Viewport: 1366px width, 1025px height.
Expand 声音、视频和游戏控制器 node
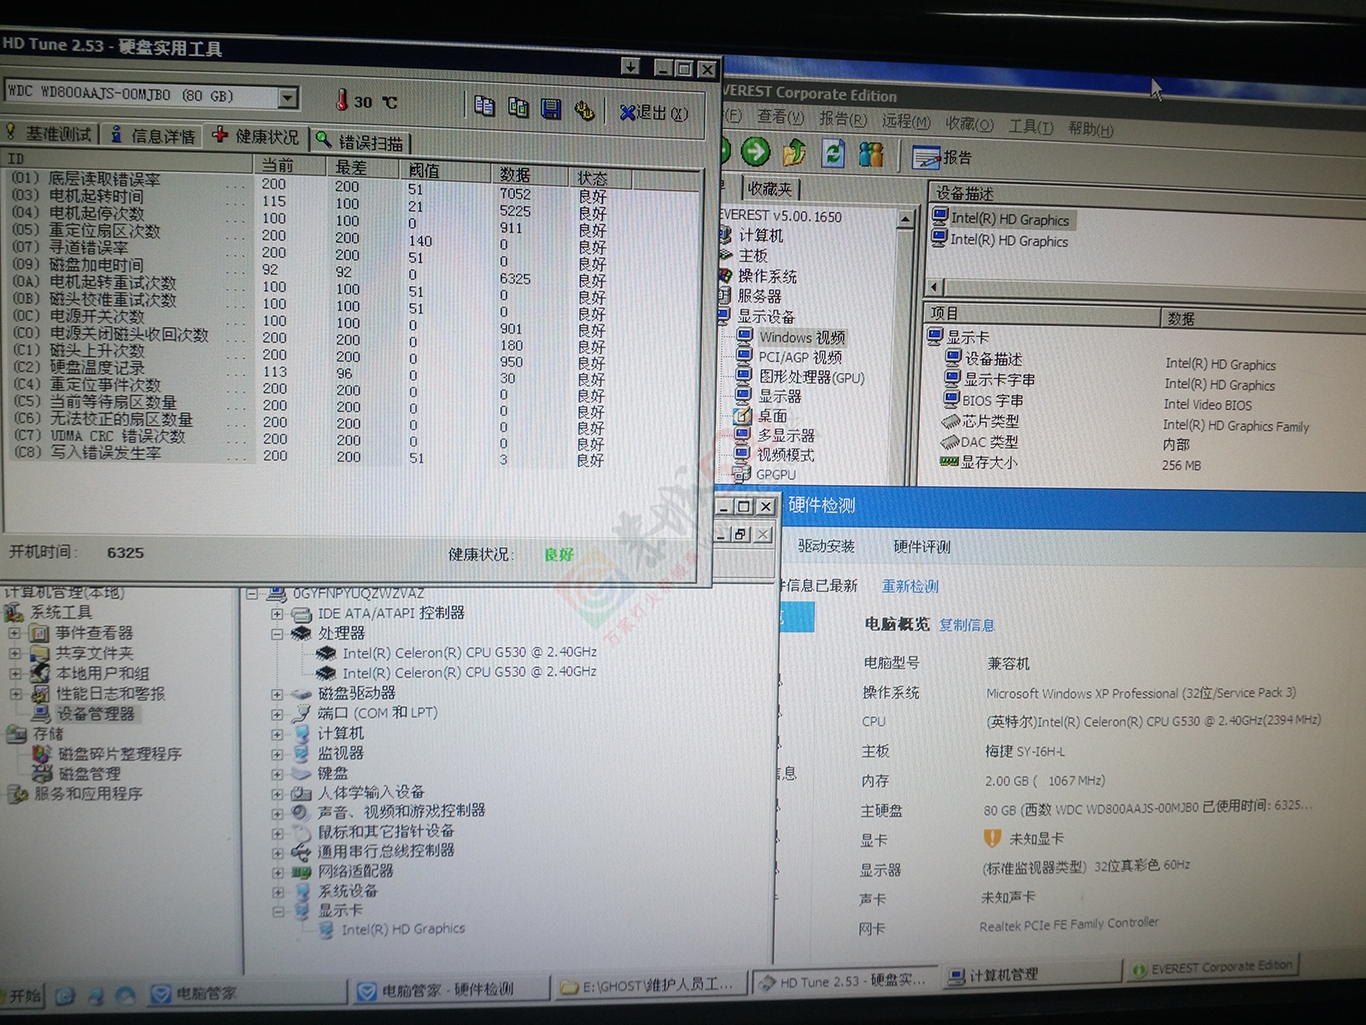tap(277, 812)
